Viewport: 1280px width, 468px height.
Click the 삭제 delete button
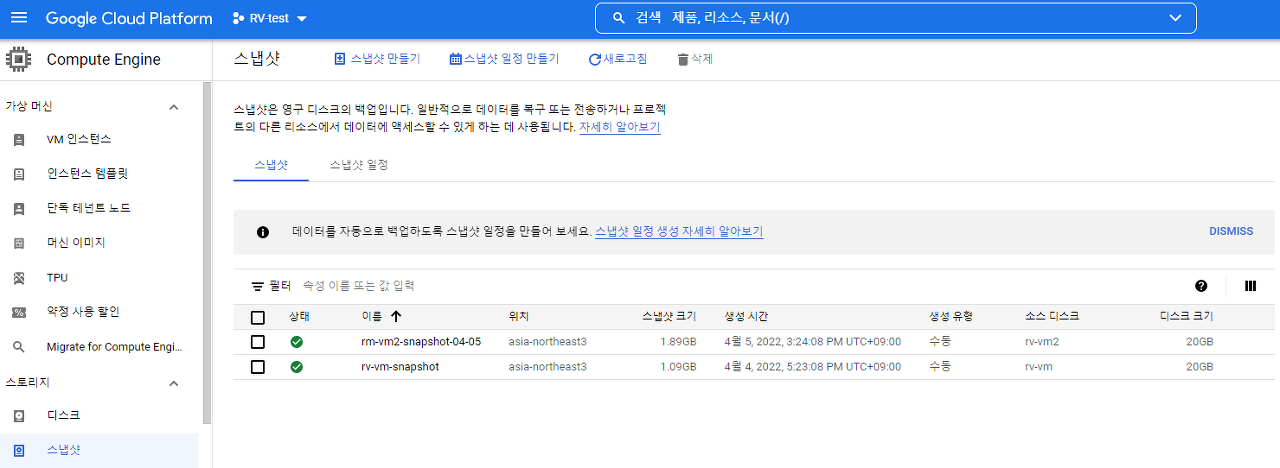(695, 59)
